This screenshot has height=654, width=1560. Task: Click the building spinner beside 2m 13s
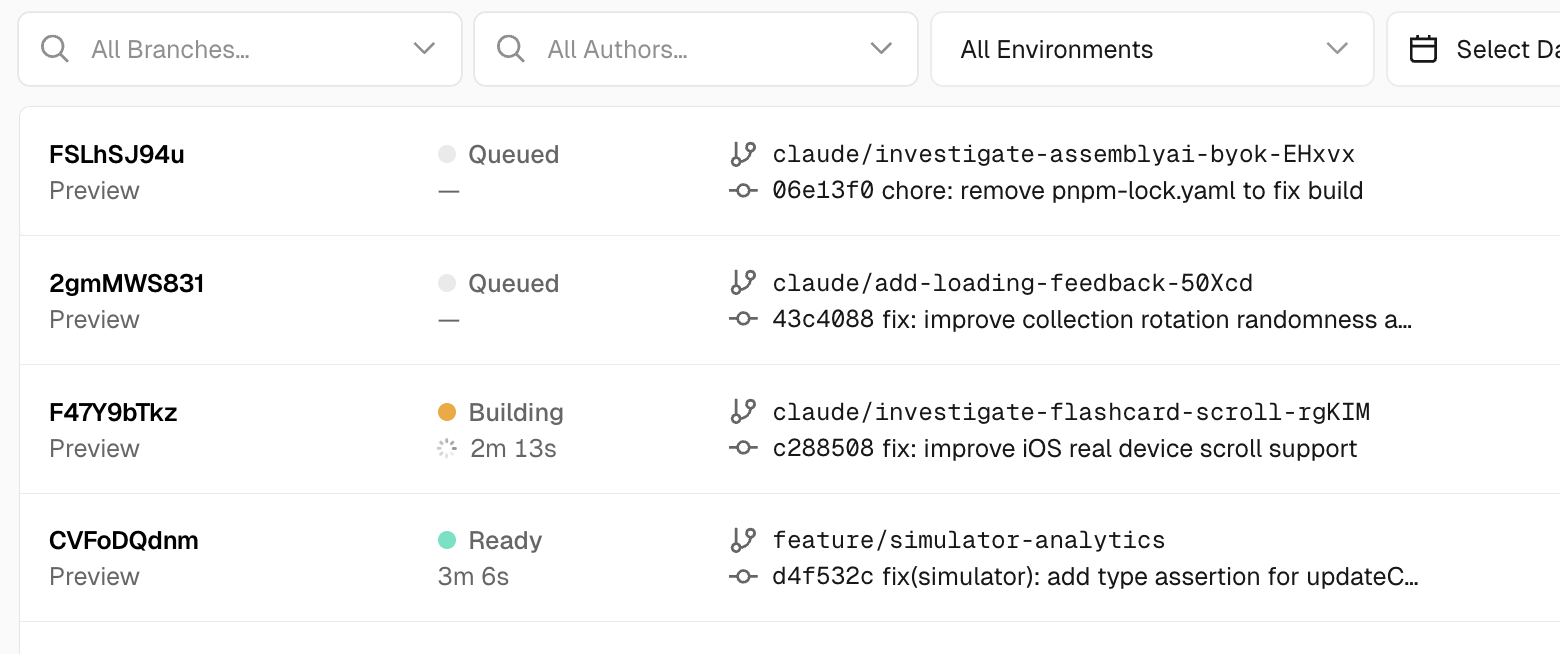447,449
